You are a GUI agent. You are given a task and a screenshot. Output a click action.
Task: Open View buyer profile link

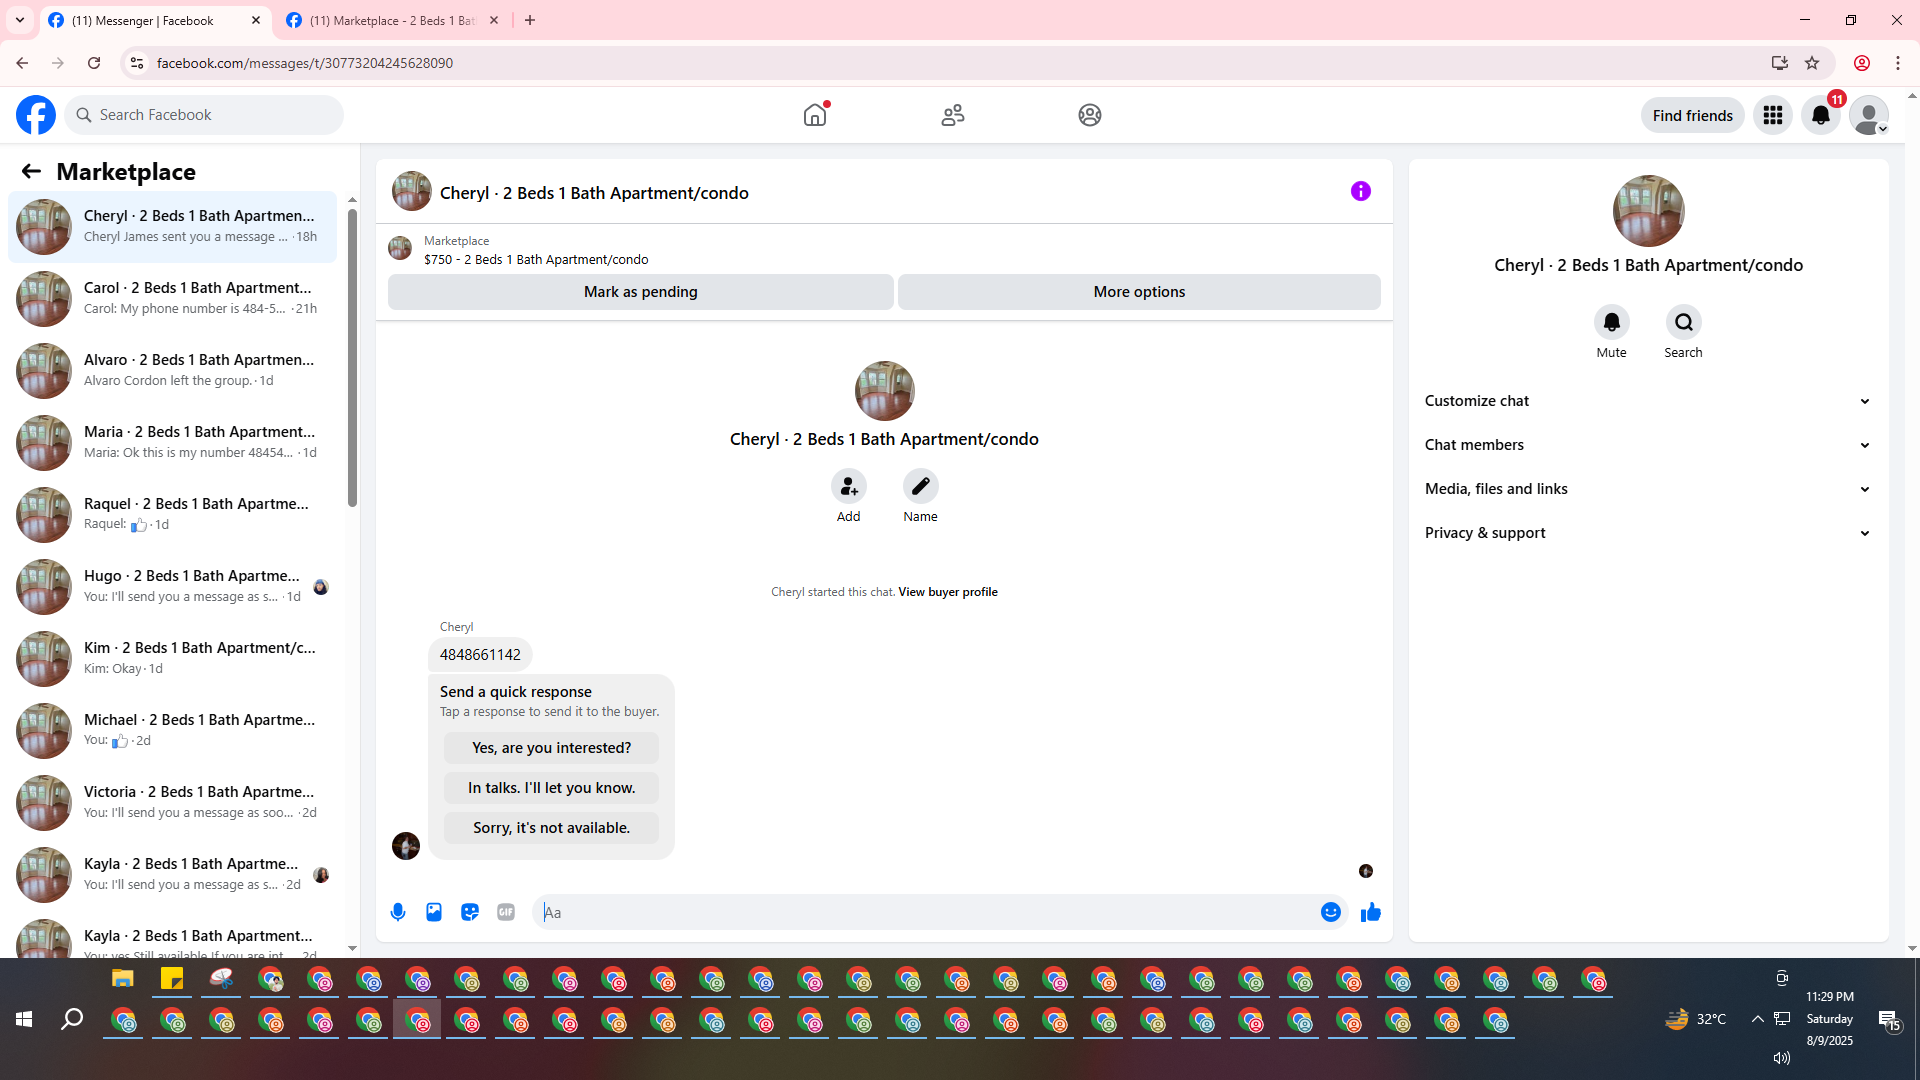click(947, 592)
